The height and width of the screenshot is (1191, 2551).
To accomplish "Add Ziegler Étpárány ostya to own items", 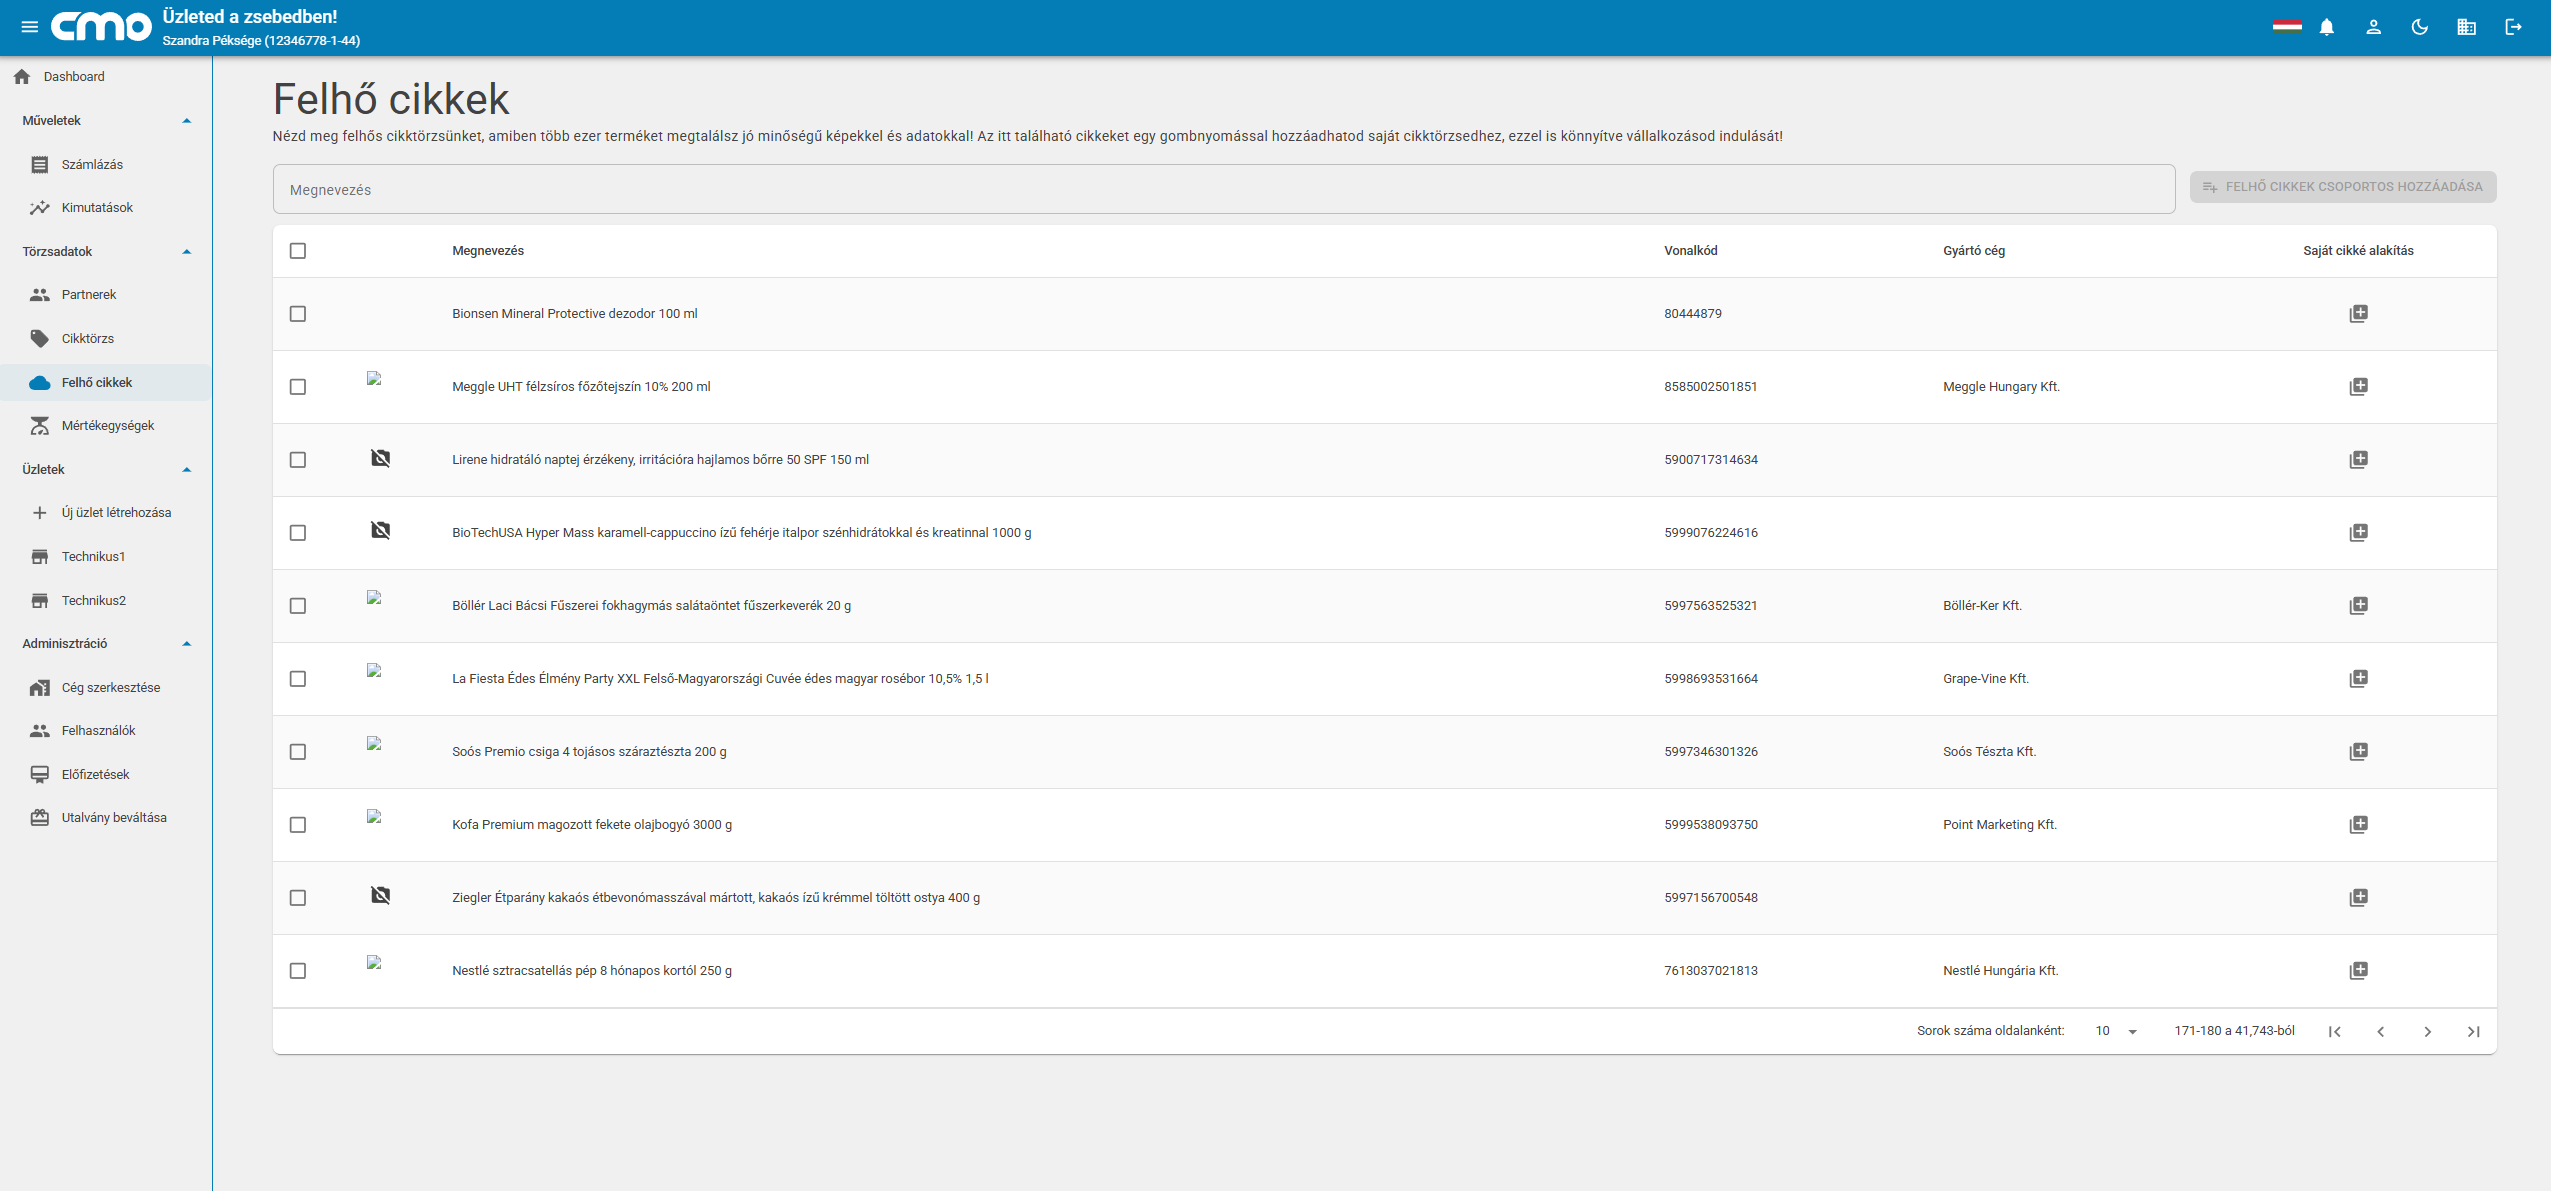I will pos(2358,898).
